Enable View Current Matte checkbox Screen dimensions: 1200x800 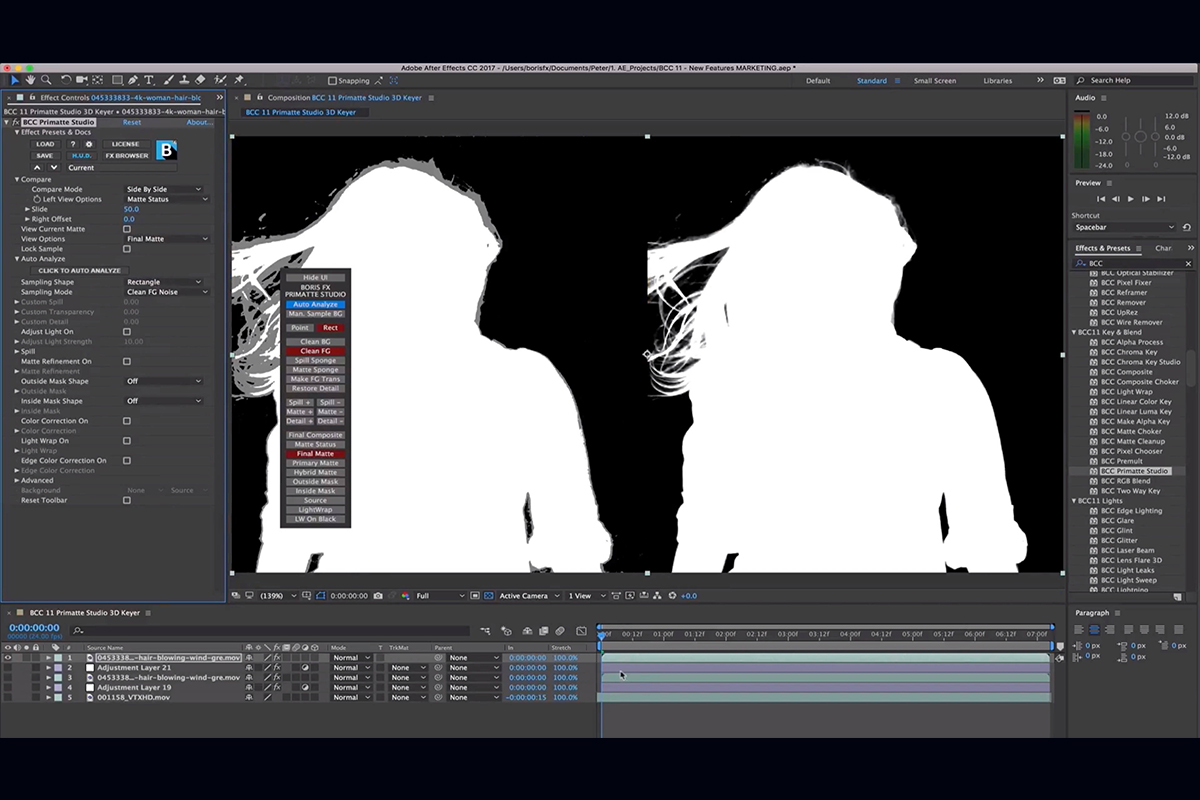click(127, 229)
